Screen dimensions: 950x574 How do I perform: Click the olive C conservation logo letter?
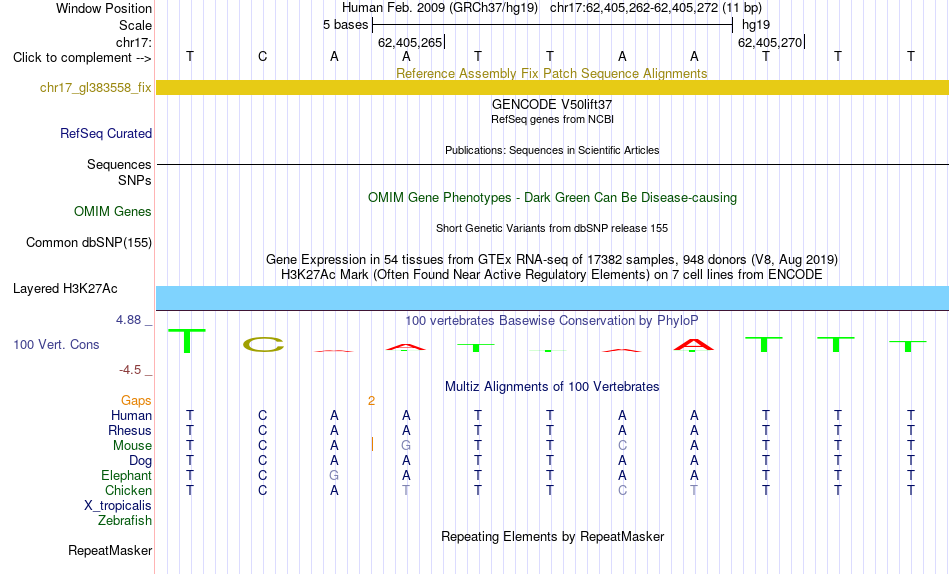point(263,344)
